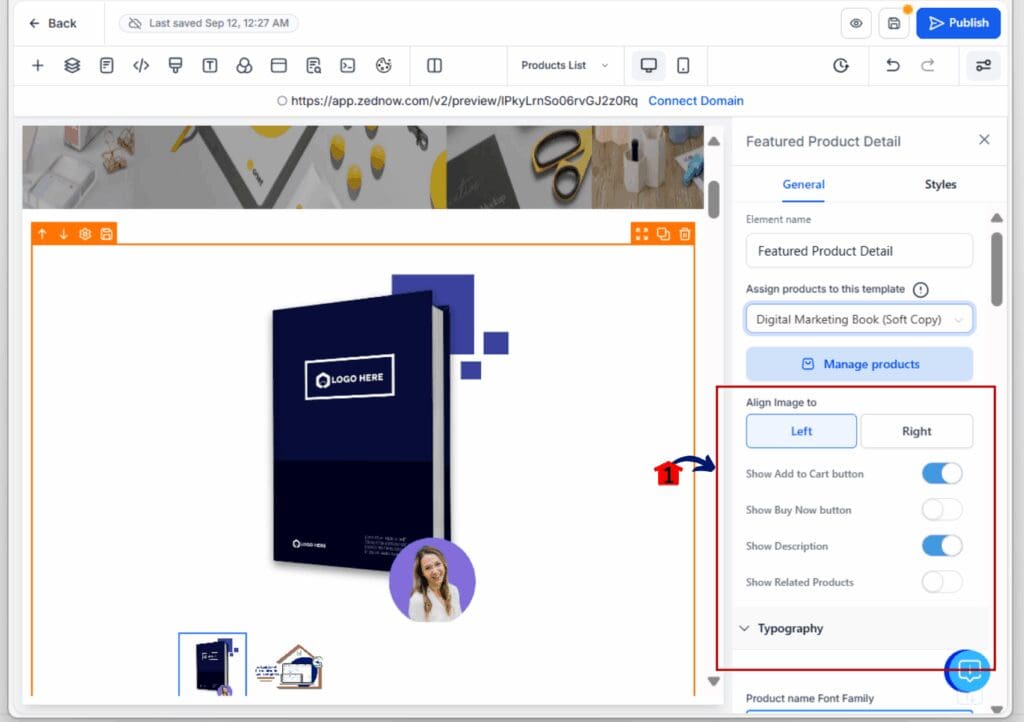The width and height of the screenshot is (1024, 722).
Task: Click the Connect Domain link
Action: pyautogui.click(x=696, y=100)
